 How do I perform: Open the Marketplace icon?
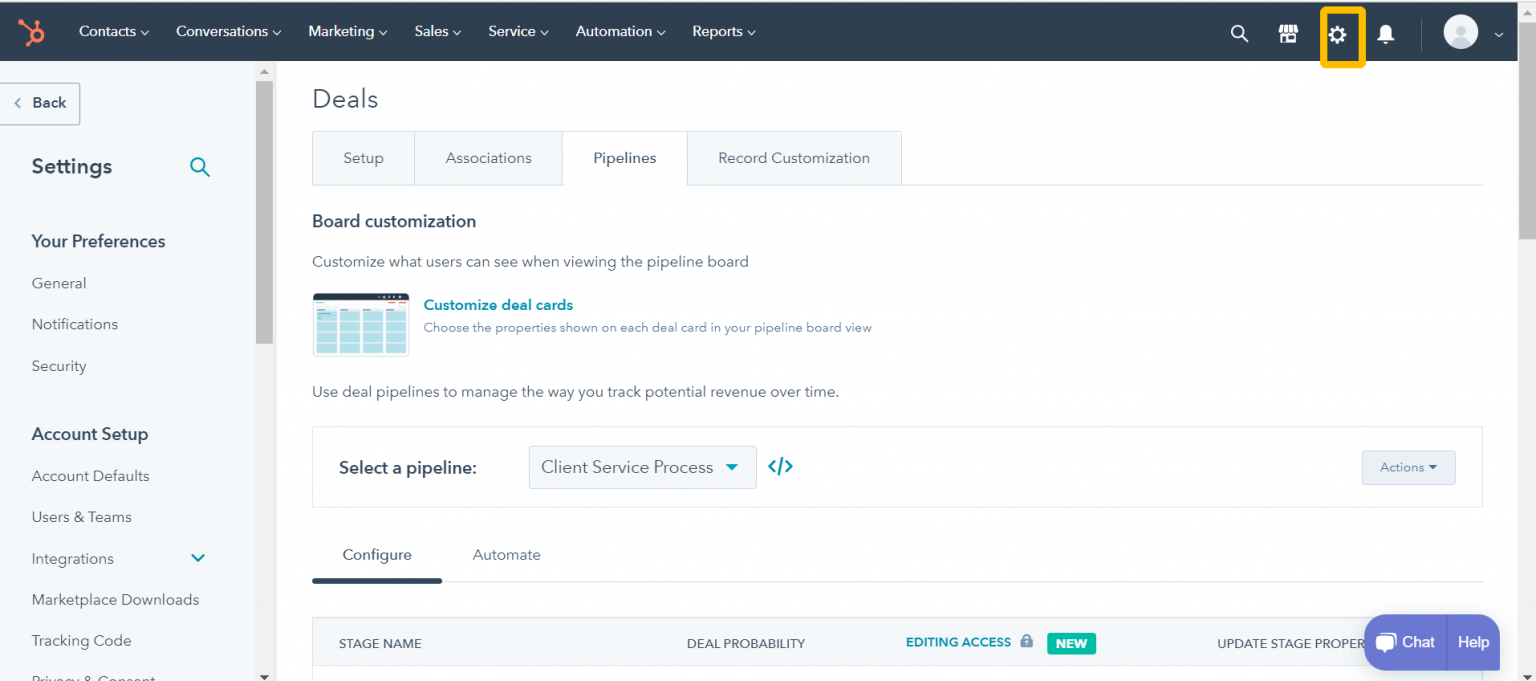(1288, 33)
